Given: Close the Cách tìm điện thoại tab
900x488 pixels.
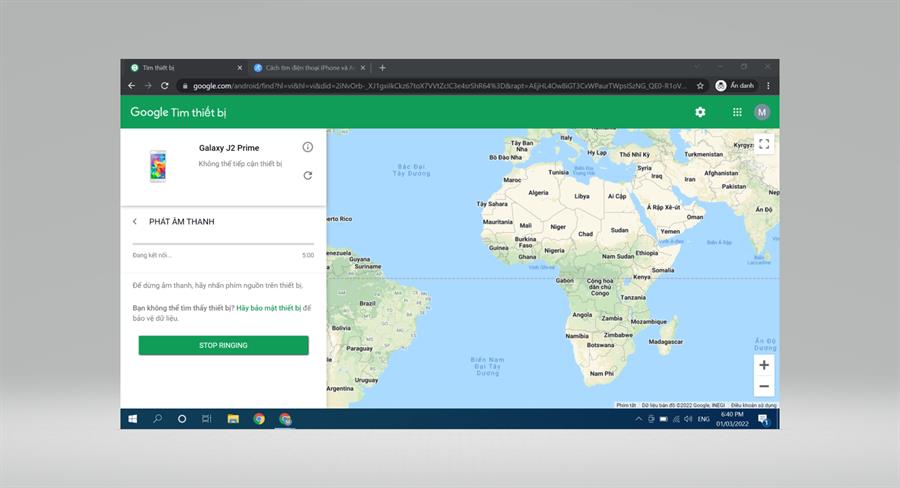Looking at the screenshot, I should (363, 68).
